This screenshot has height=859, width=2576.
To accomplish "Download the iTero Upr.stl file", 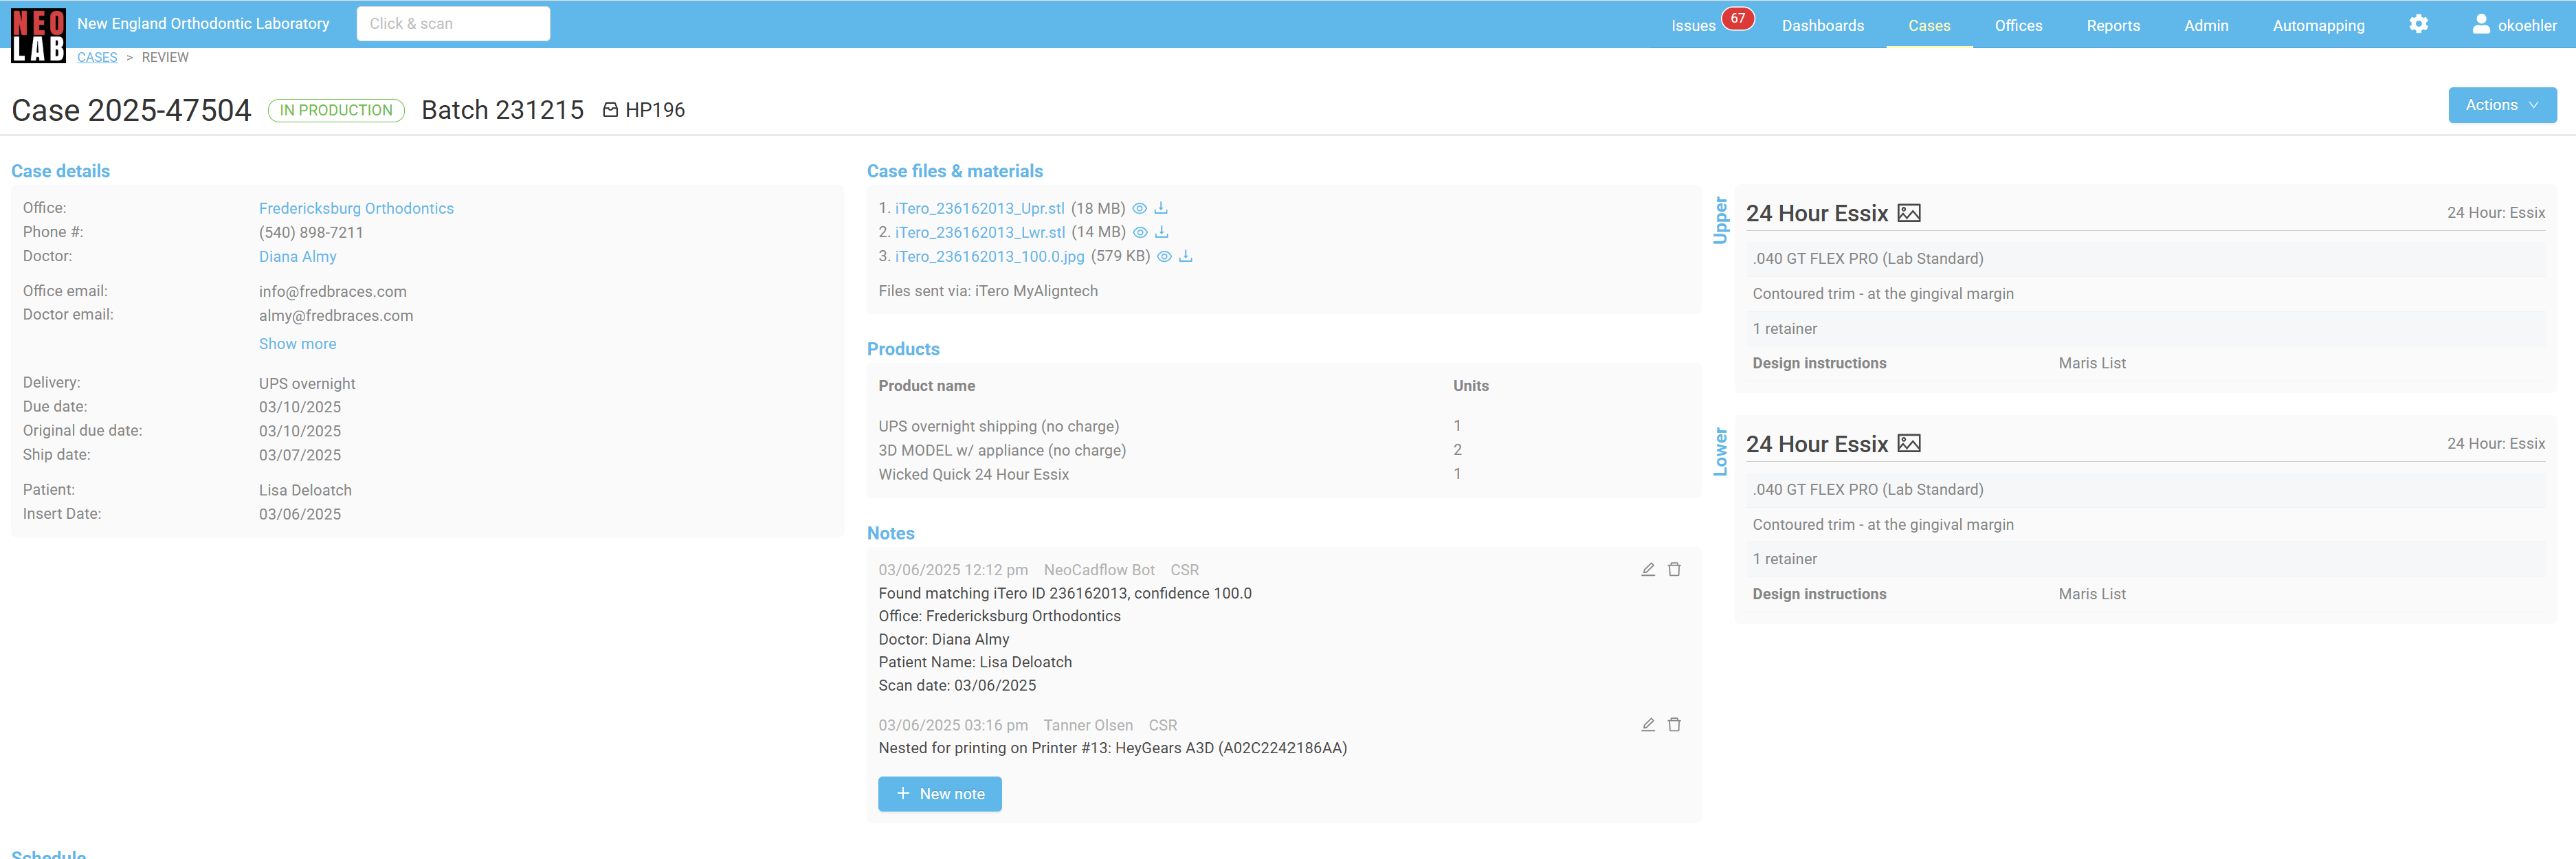I will [x=1161, y=208].
